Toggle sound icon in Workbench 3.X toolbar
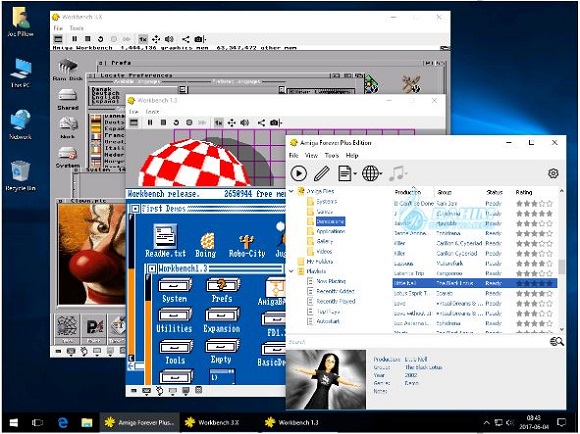580x434 pixels. click(x=169, y=39)
